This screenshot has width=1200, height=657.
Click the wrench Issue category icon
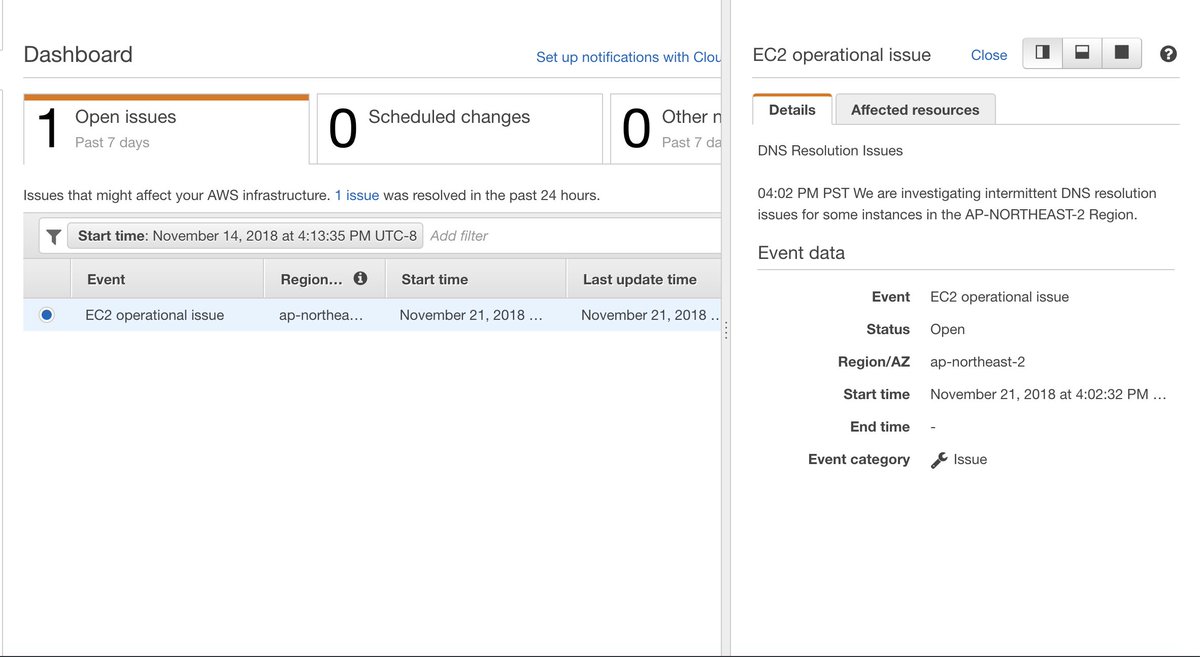[x=938, y=460]
